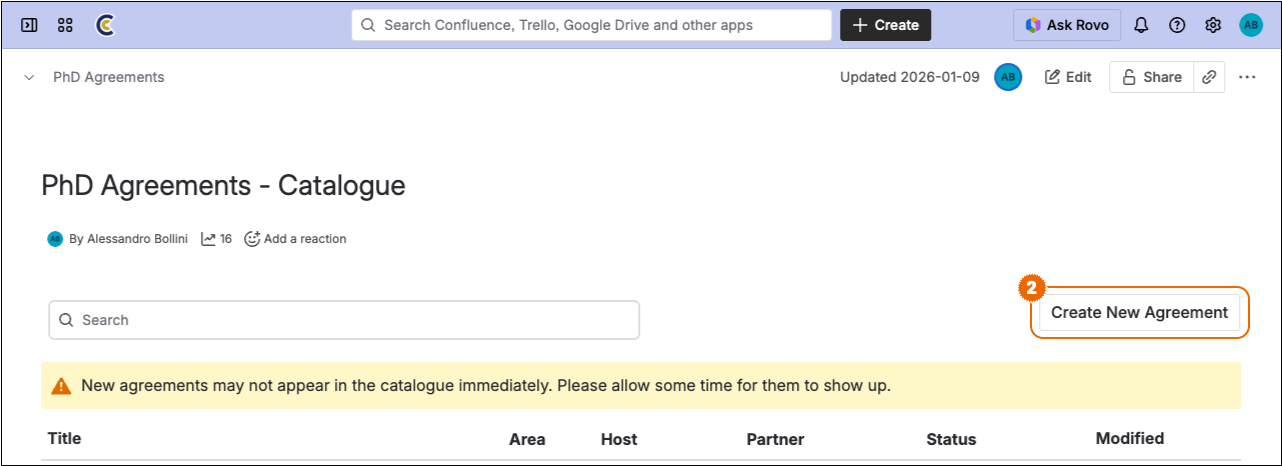1282x466 pixels.
Task: Sort by the Area column header
Action: (527, 439)
